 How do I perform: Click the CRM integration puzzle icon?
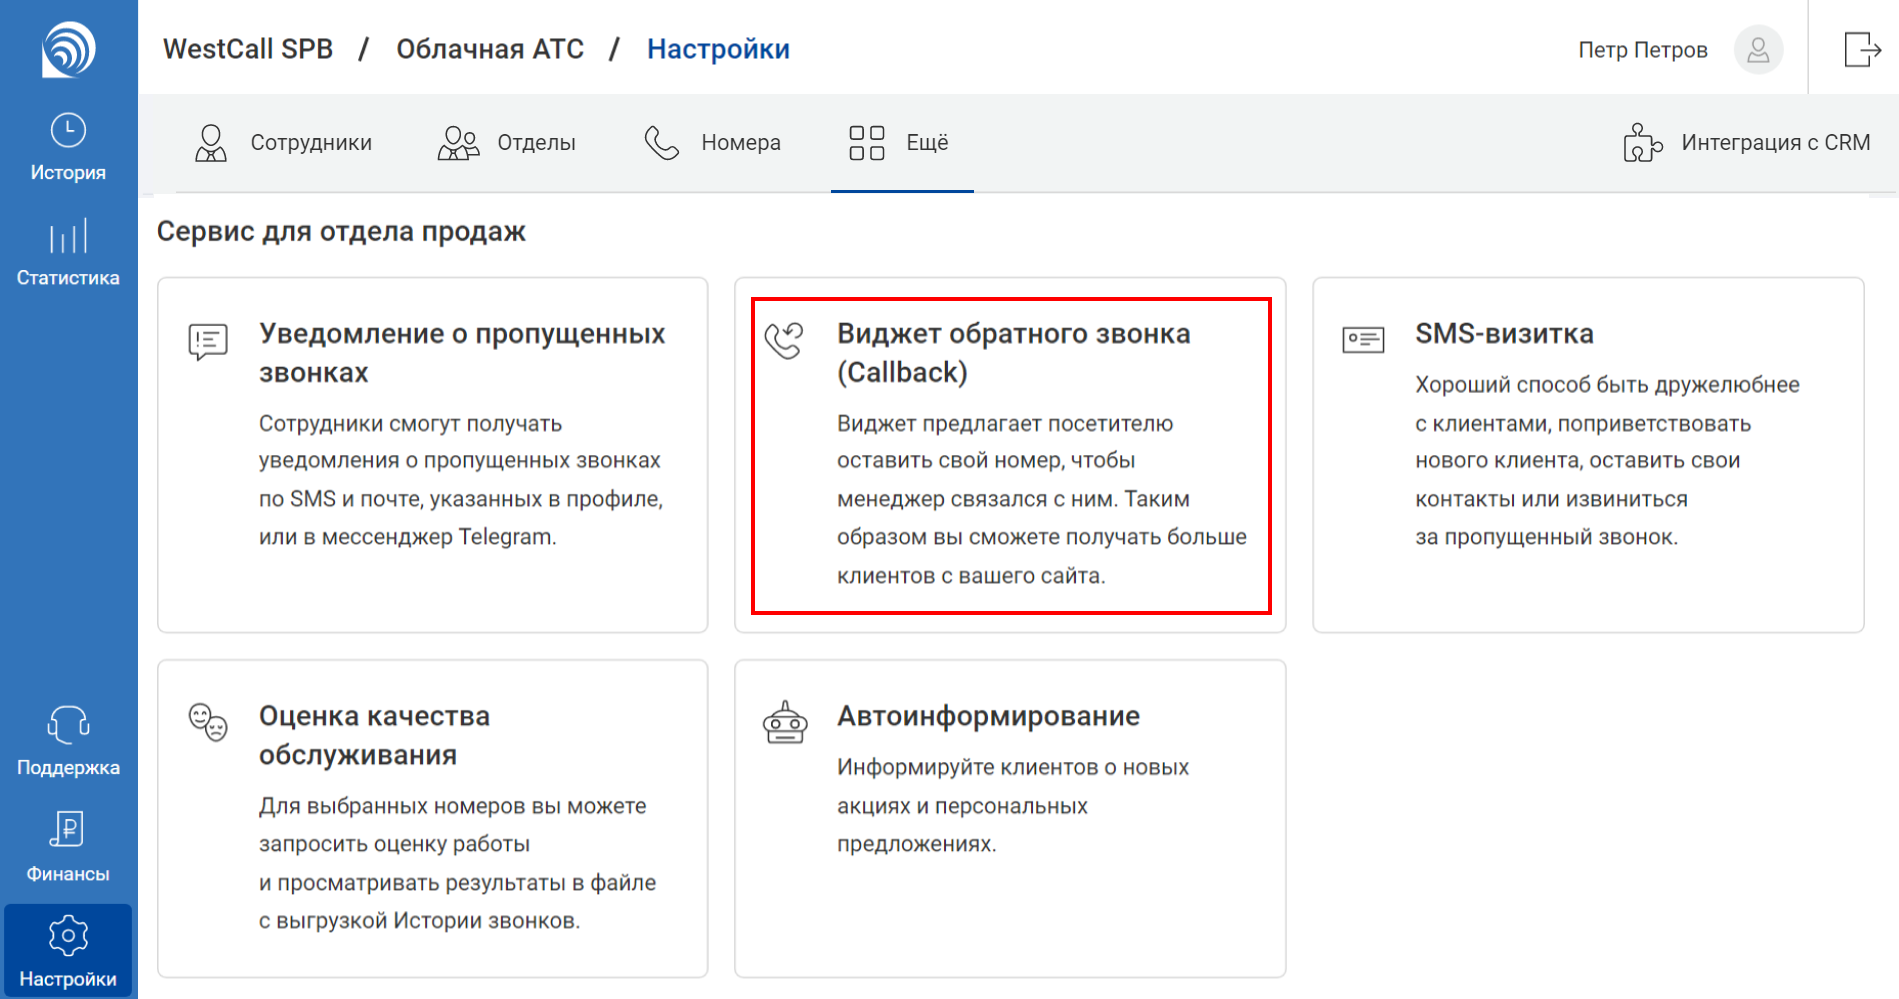[1642, 143]
